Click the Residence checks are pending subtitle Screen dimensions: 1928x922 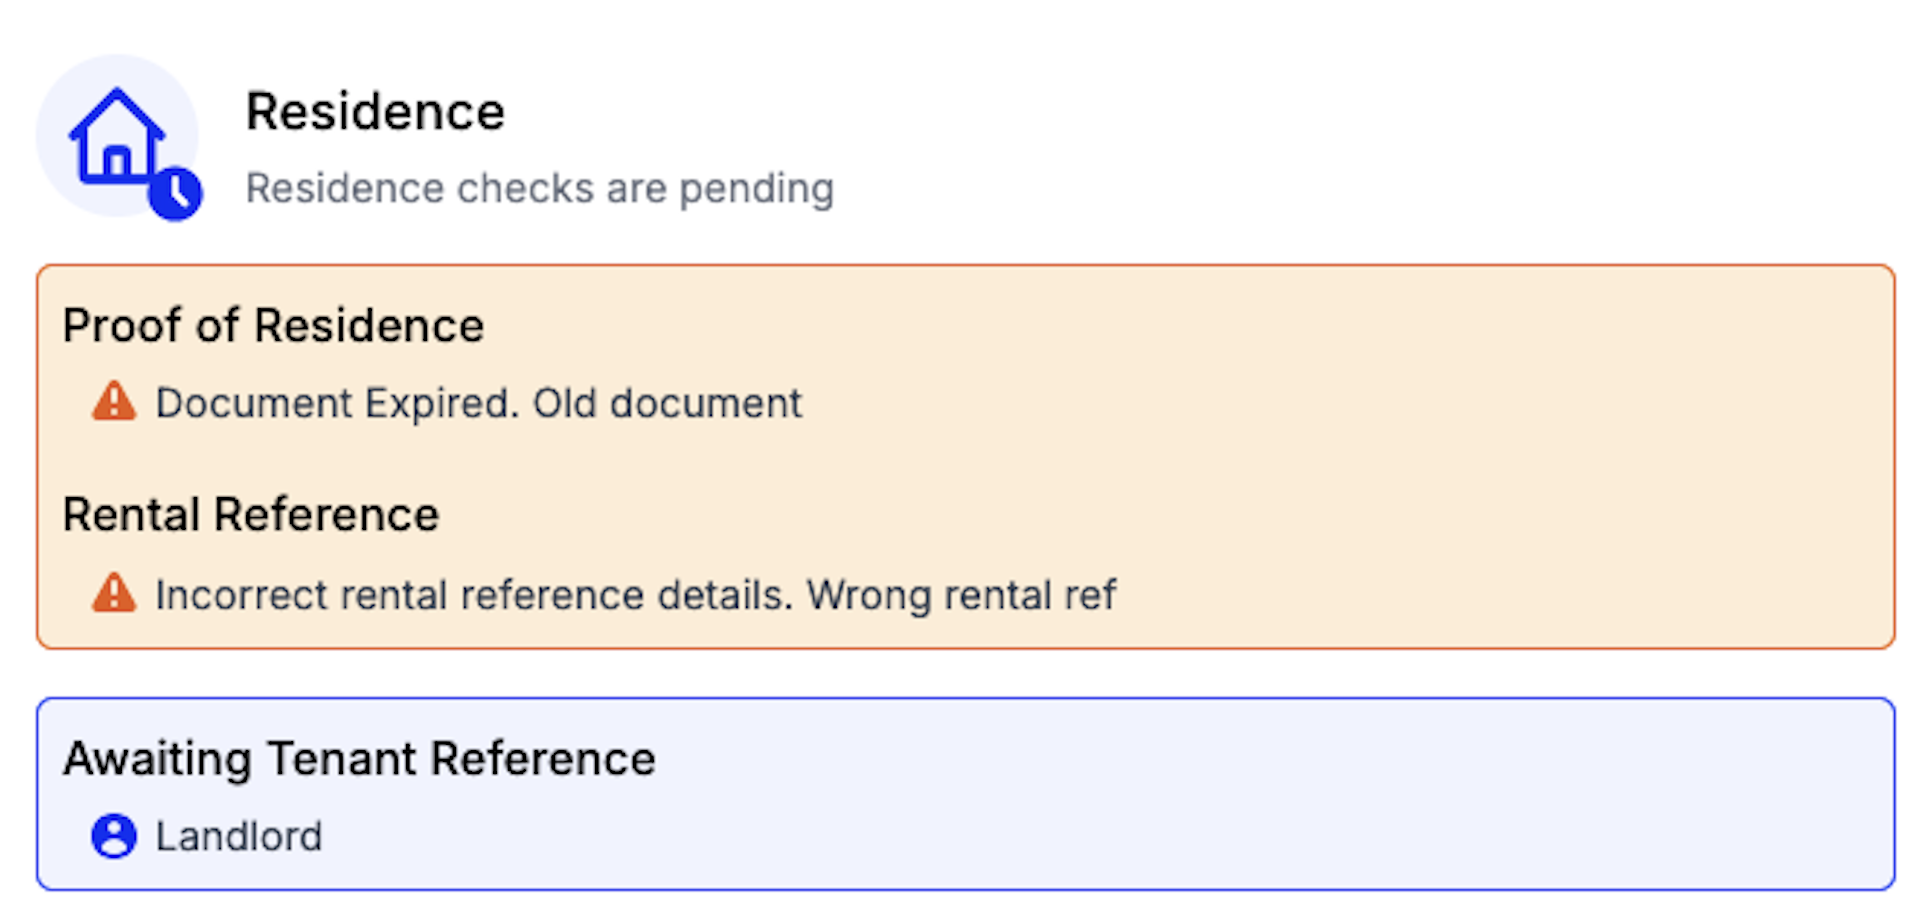(540, 188)
